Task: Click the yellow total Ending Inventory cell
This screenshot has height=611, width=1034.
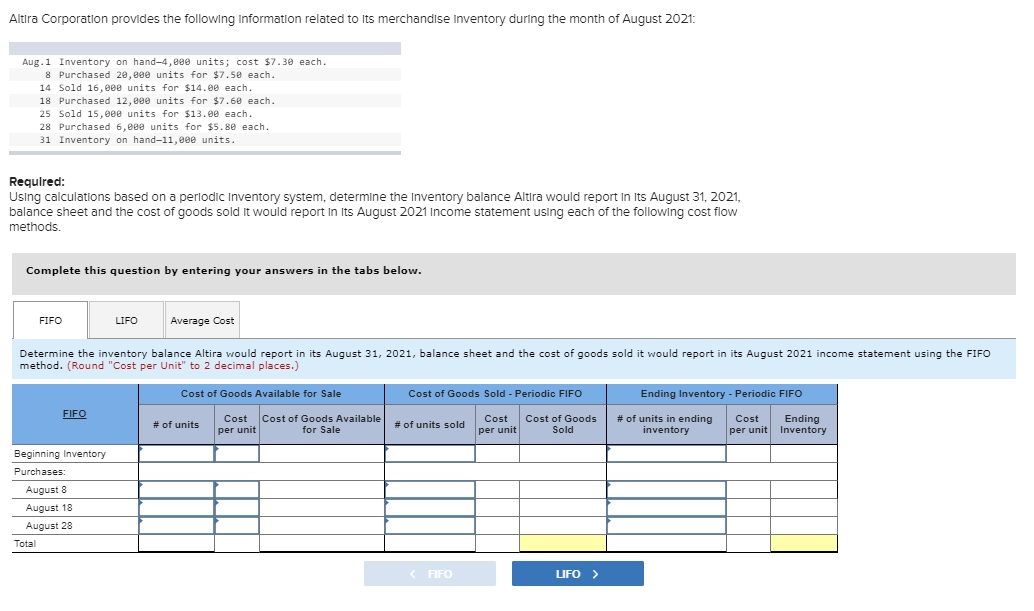Action: 804,543
